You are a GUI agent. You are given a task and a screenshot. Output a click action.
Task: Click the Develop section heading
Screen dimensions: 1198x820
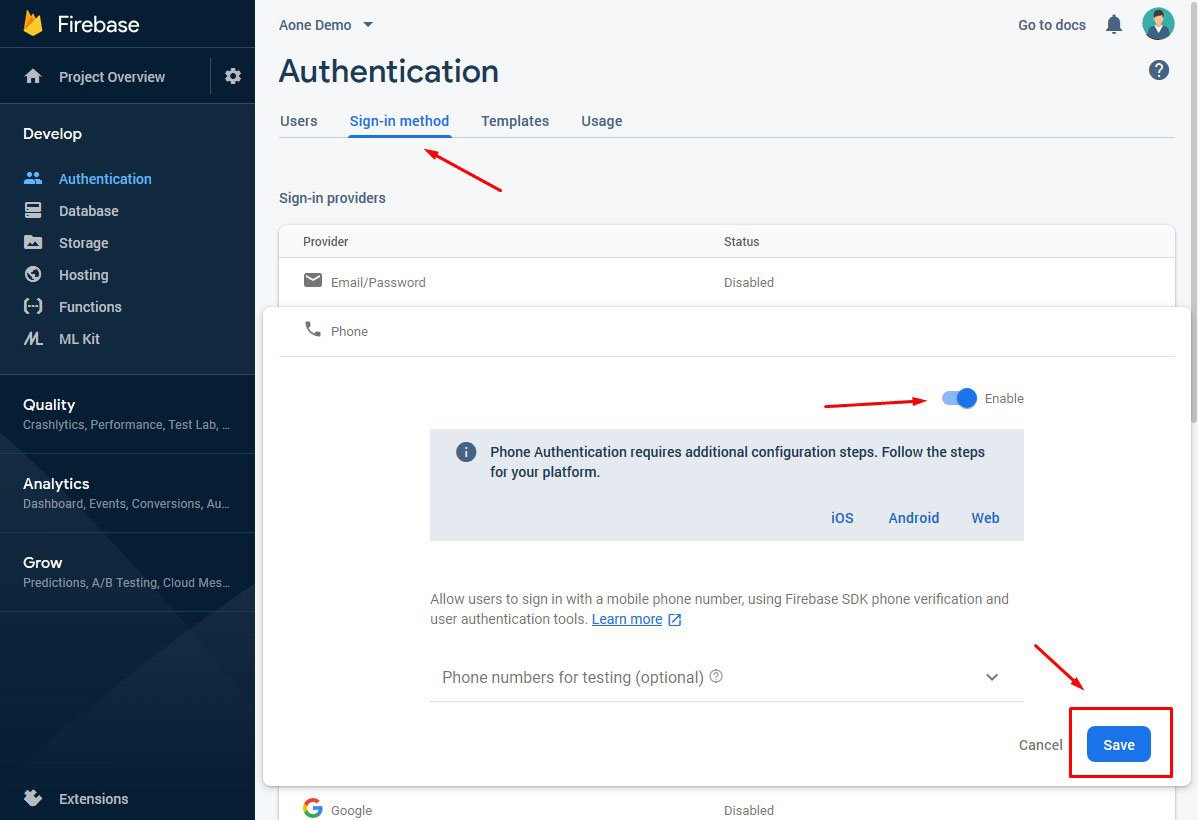pyautogui.click(x=52, y=134)
